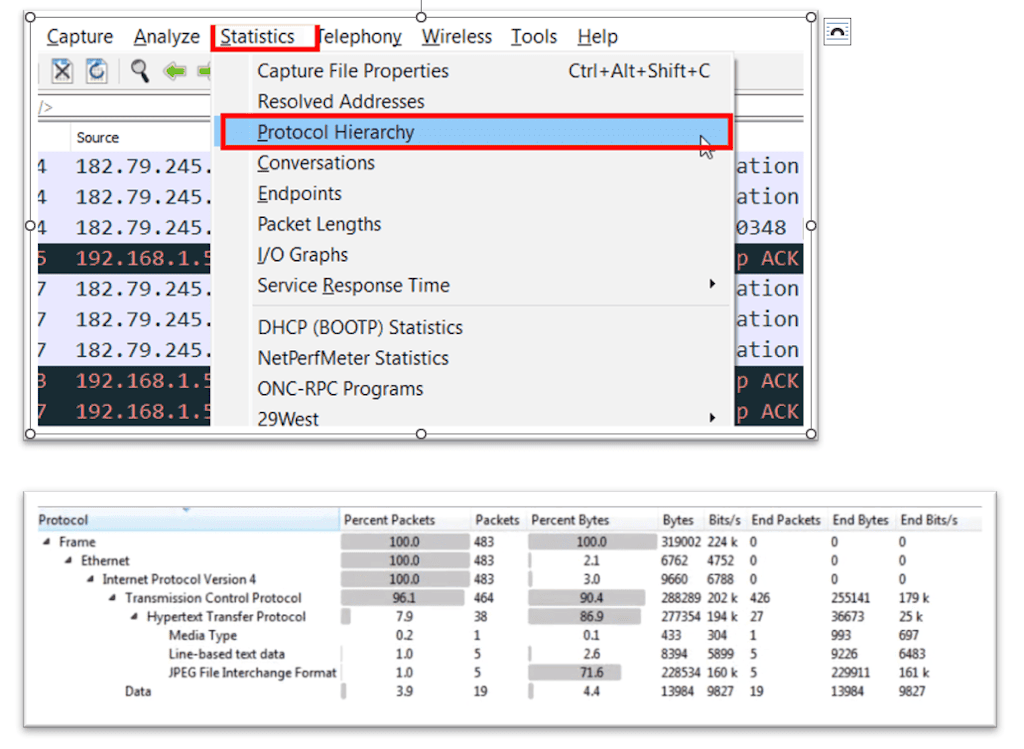1024x749 pixels.
Task: Open the Layout Options icon beside the image
Action: 837,32
